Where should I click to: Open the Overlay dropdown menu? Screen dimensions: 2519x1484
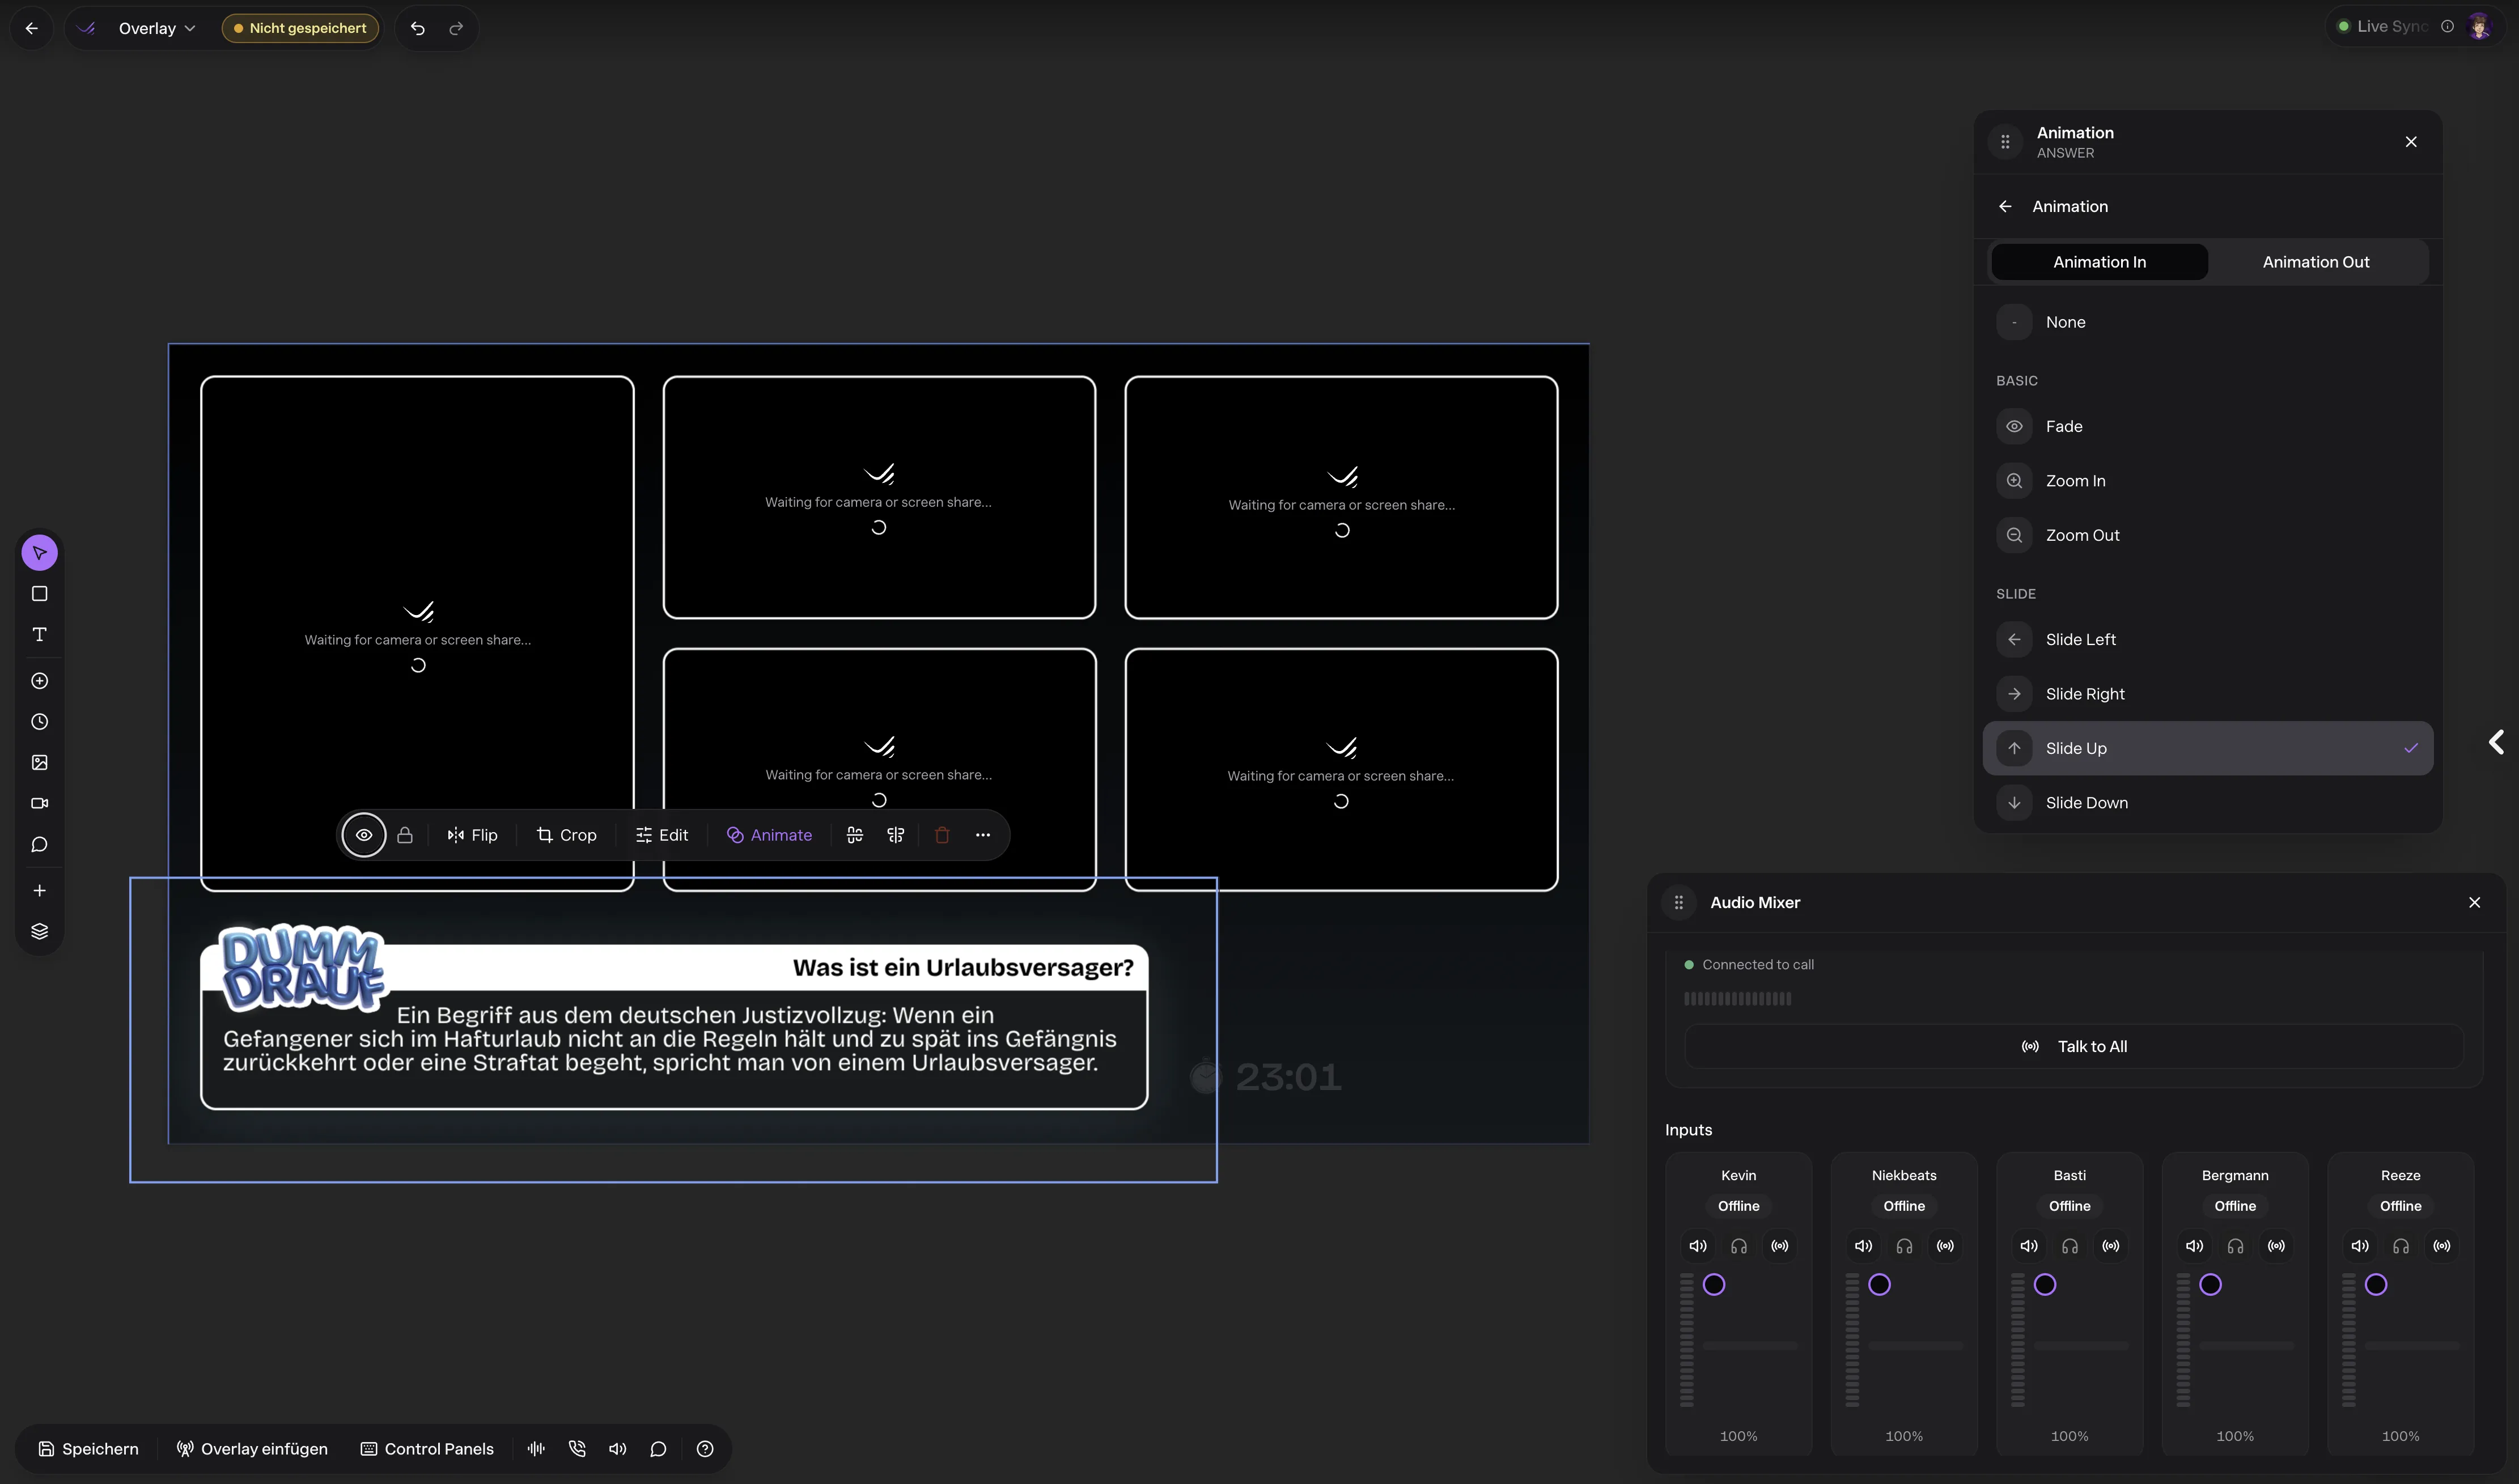[157, 28]
